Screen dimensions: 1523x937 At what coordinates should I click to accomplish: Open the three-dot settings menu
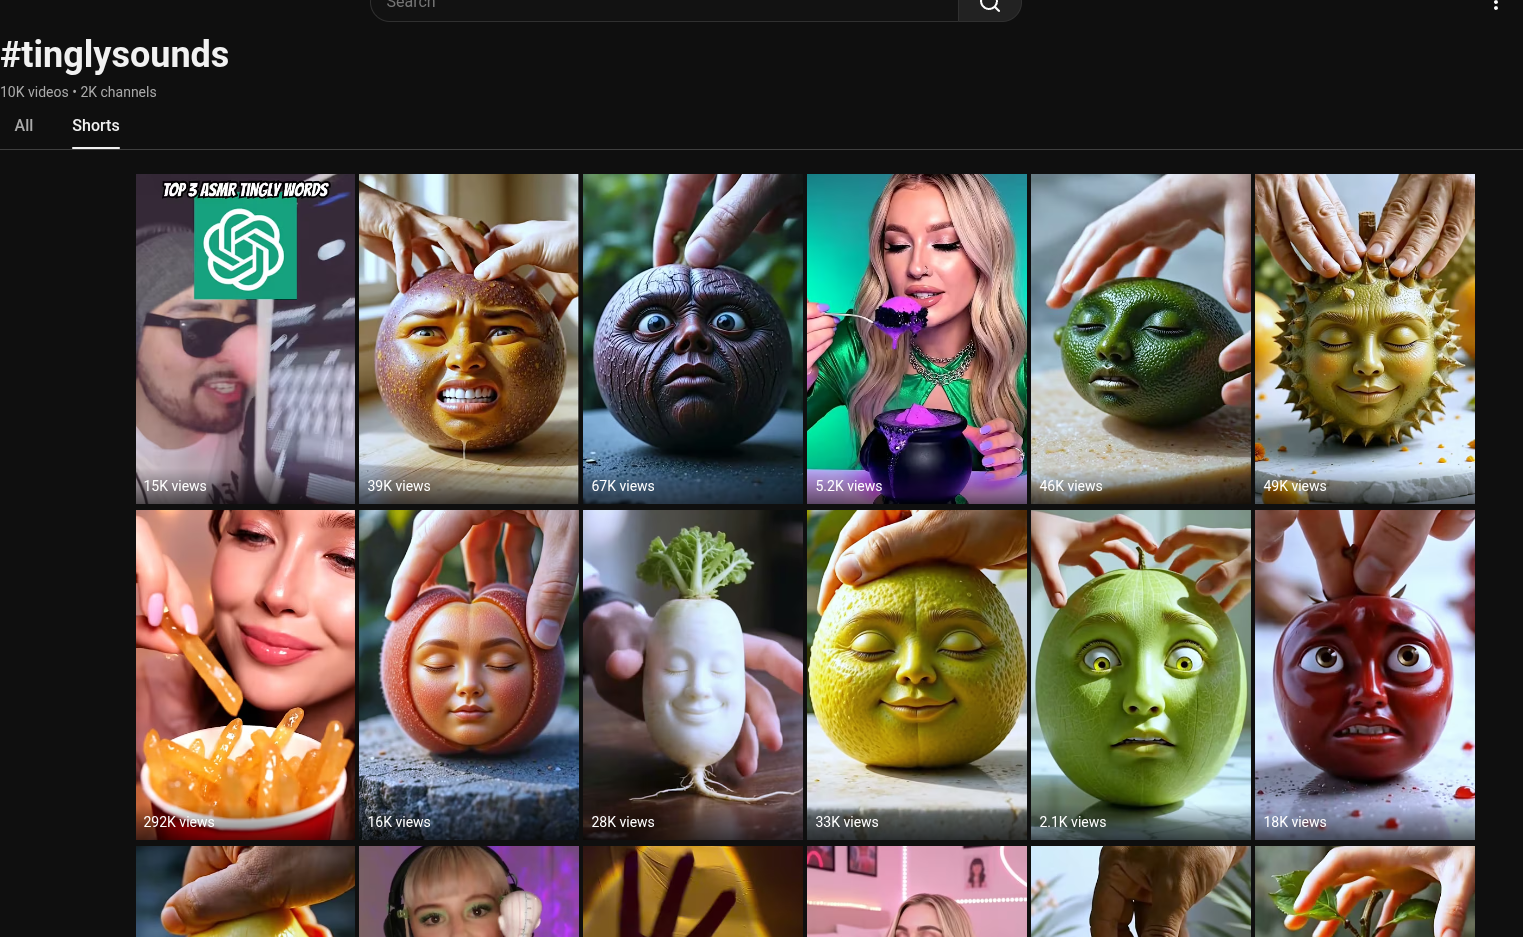coord(1495,5)
